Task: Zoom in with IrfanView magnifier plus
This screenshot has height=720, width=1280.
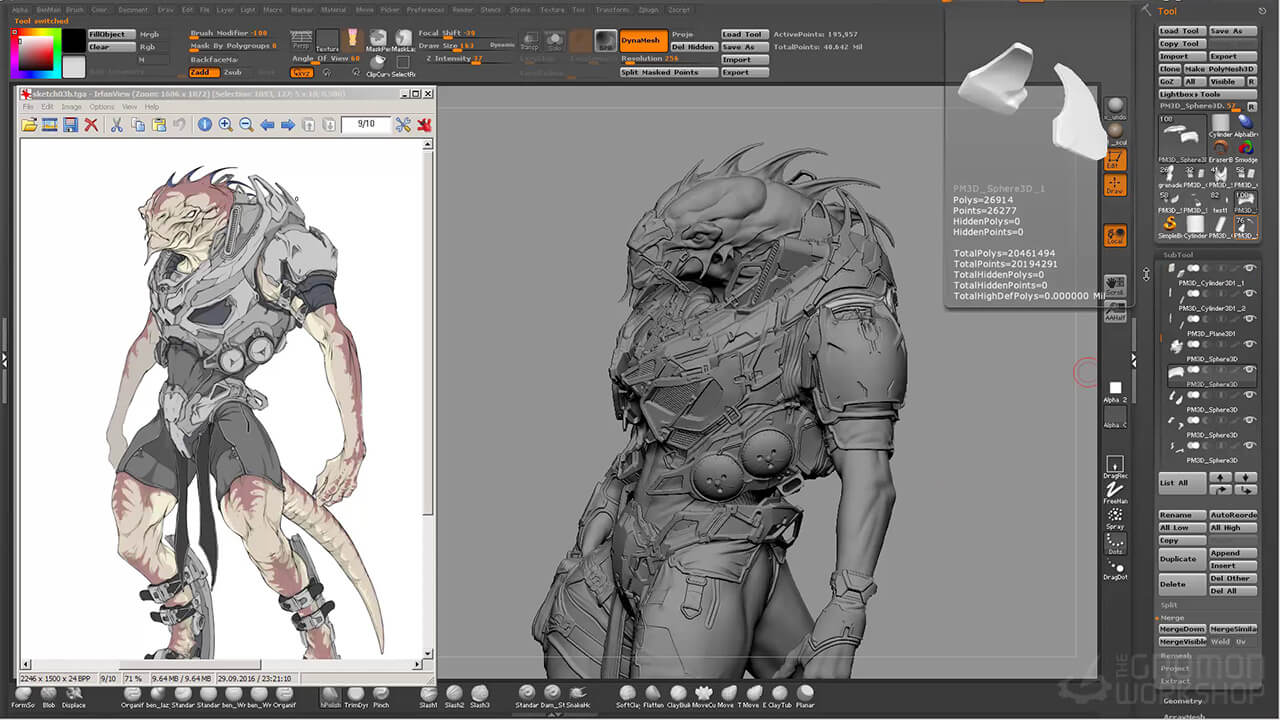Action: 226,125
